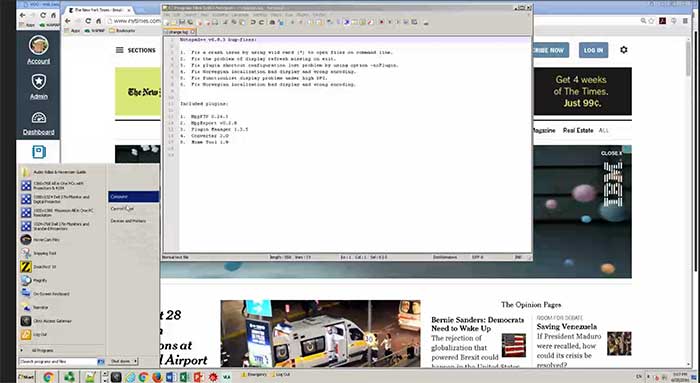Click the browser address bar showing nytimes.com
Viewport: 700px width, 383px height.
[x=134, y=21]
